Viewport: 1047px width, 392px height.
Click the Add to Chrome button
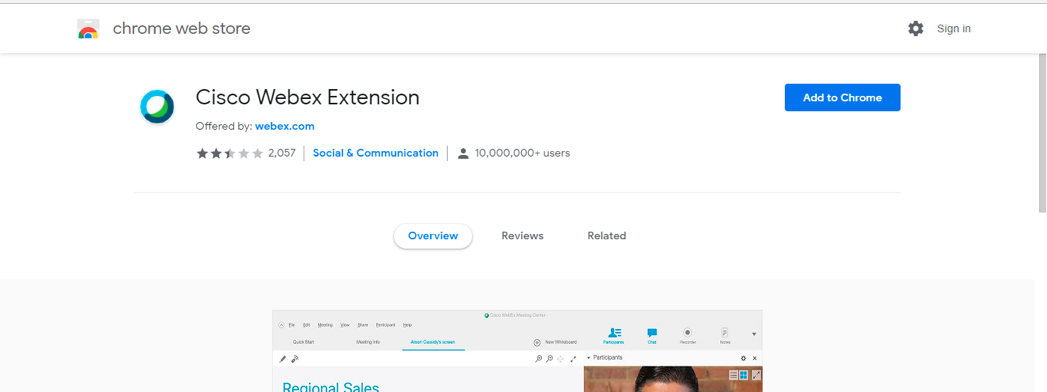coord(843,97)
